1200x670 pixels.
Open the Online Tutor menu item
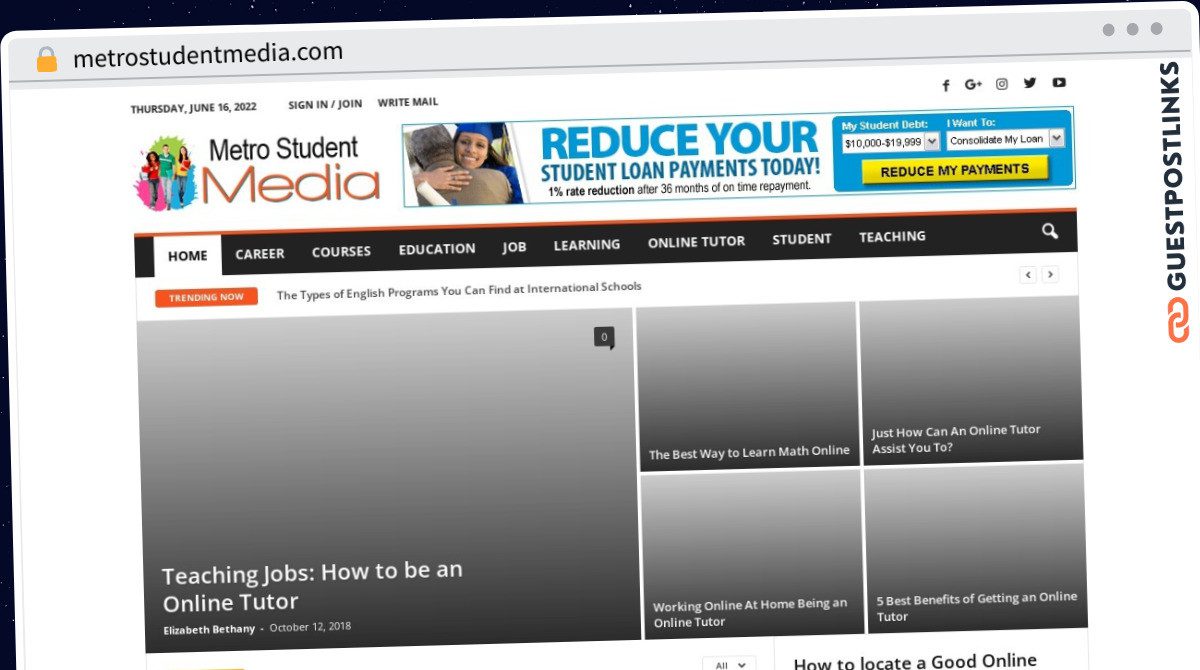click(x=696, y=242)
